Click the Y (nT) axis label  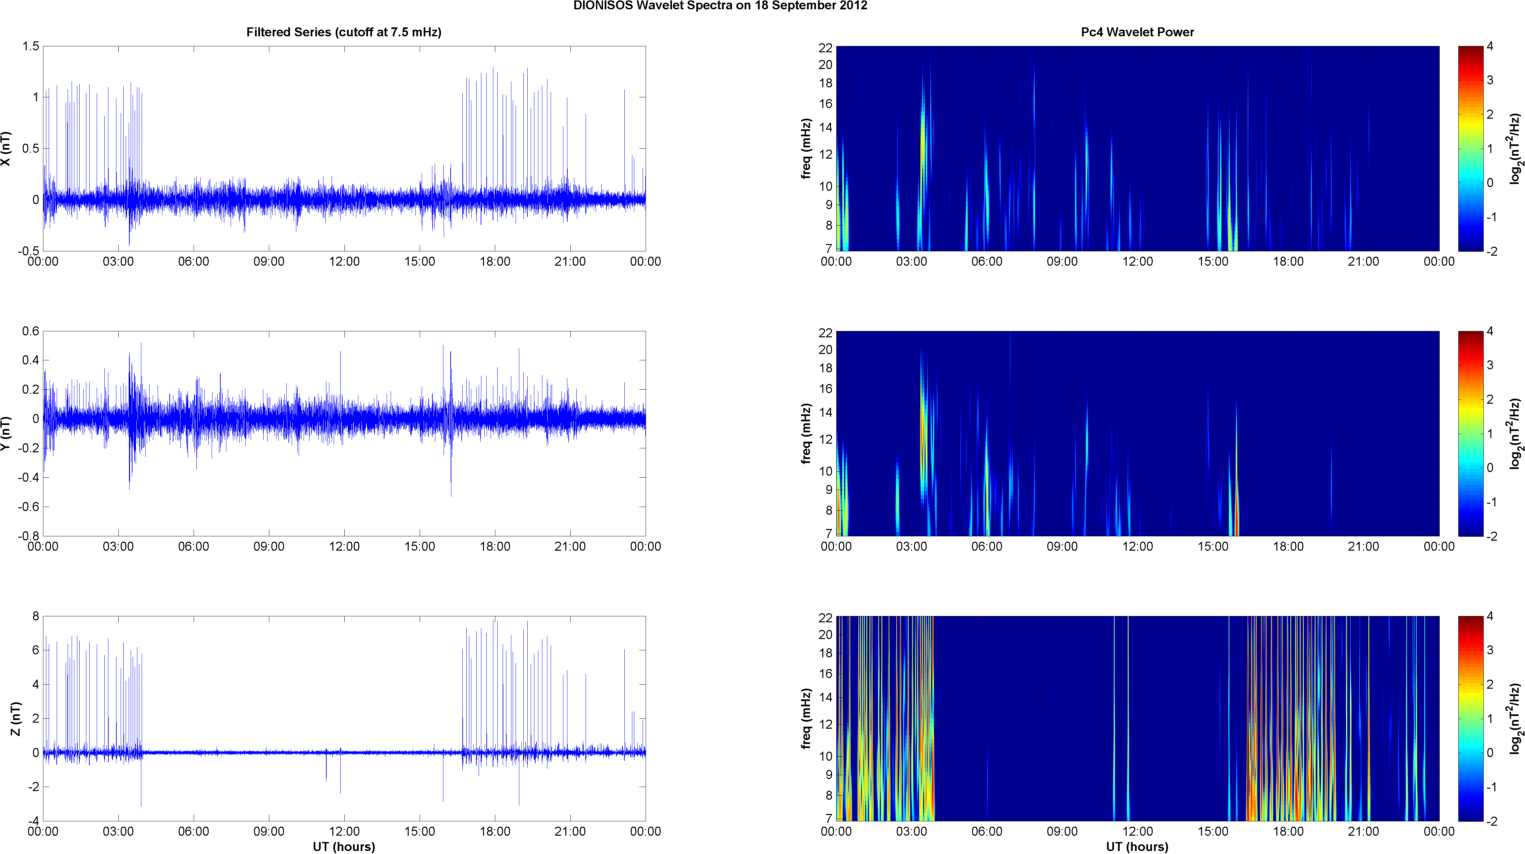coord(6,434)
